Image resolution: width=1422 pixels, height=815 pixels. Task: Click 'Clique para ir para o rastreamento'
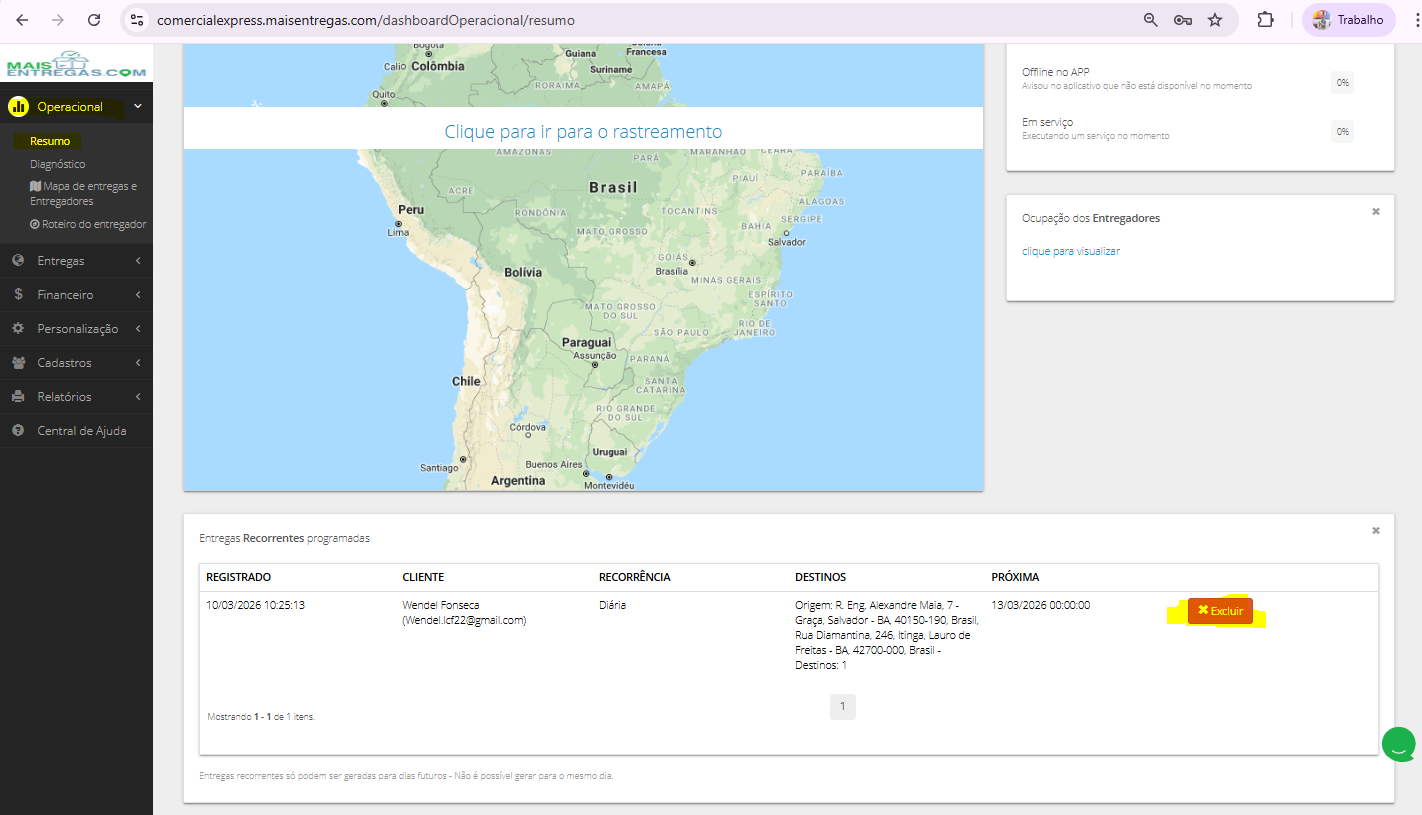[x=583, y=132]
